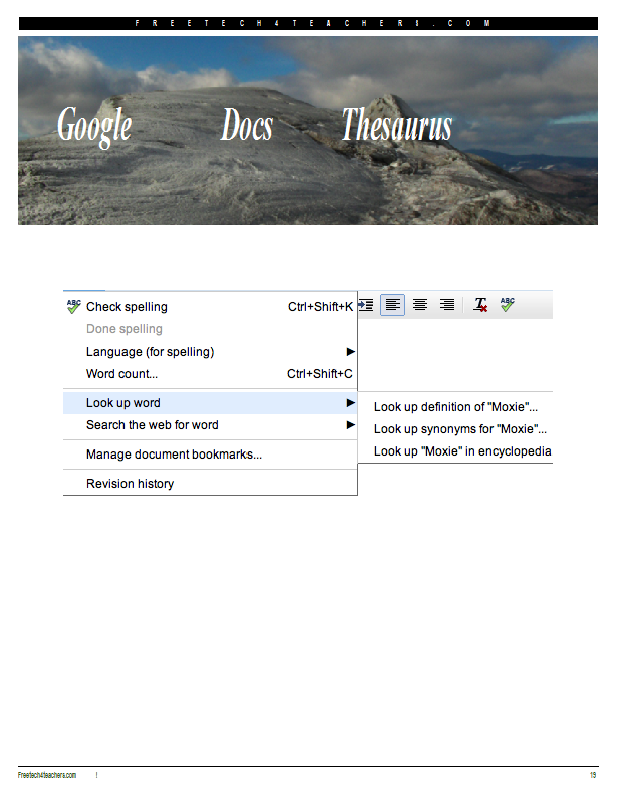Select the center align toolbar icon
The image size is (618, 800).
pyautogui.click(x=420, y=305)
